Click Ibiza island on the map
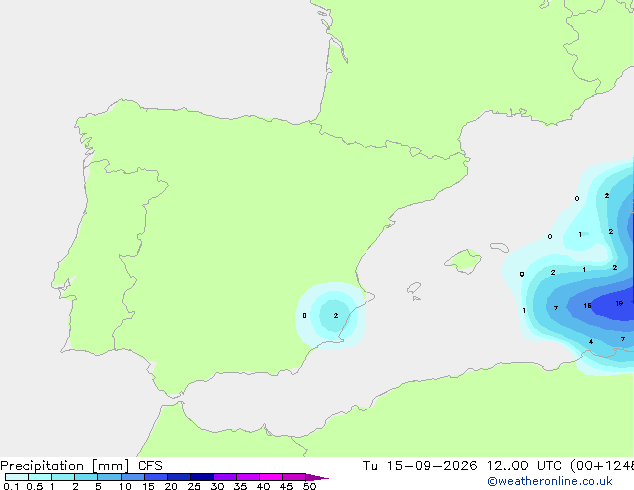This screenshot has height=490, width=634. click(414, 288)
